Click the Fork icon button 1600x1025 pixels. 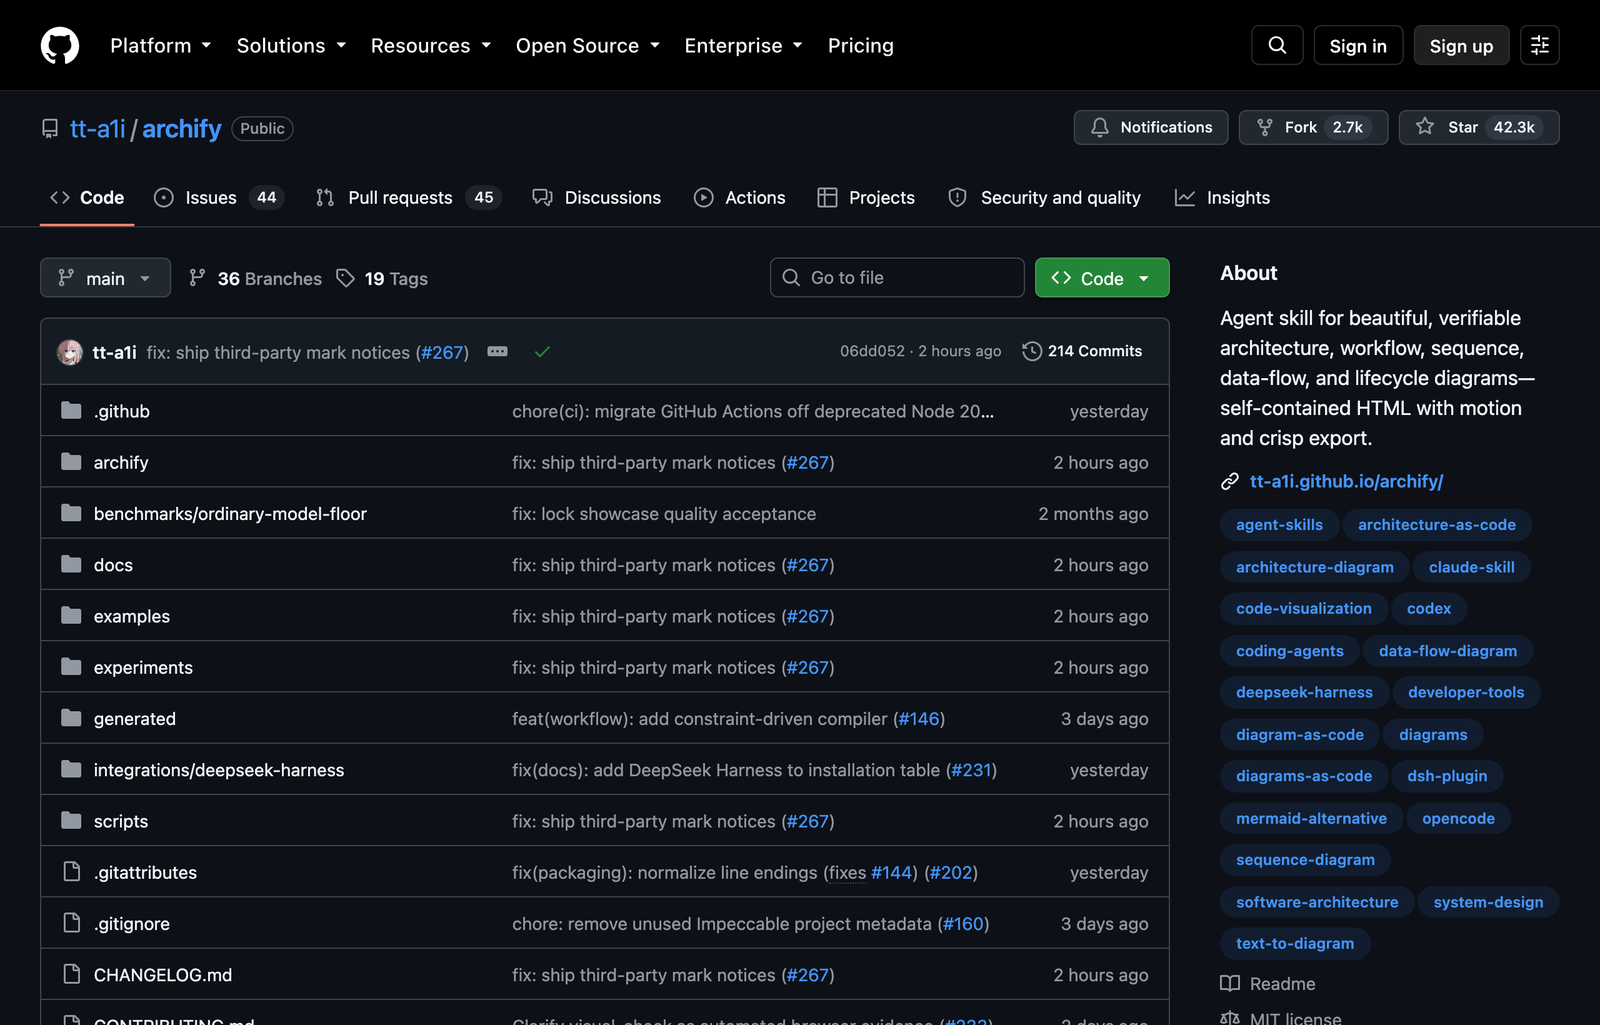(1265, 127)
